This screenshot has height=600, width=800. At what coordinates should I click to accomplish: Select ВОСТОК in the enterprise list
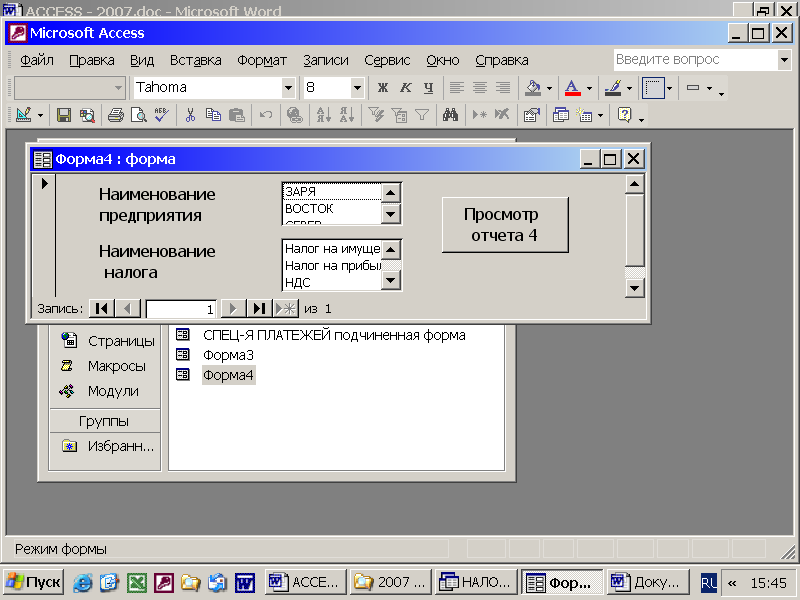[x=332, y=209]
